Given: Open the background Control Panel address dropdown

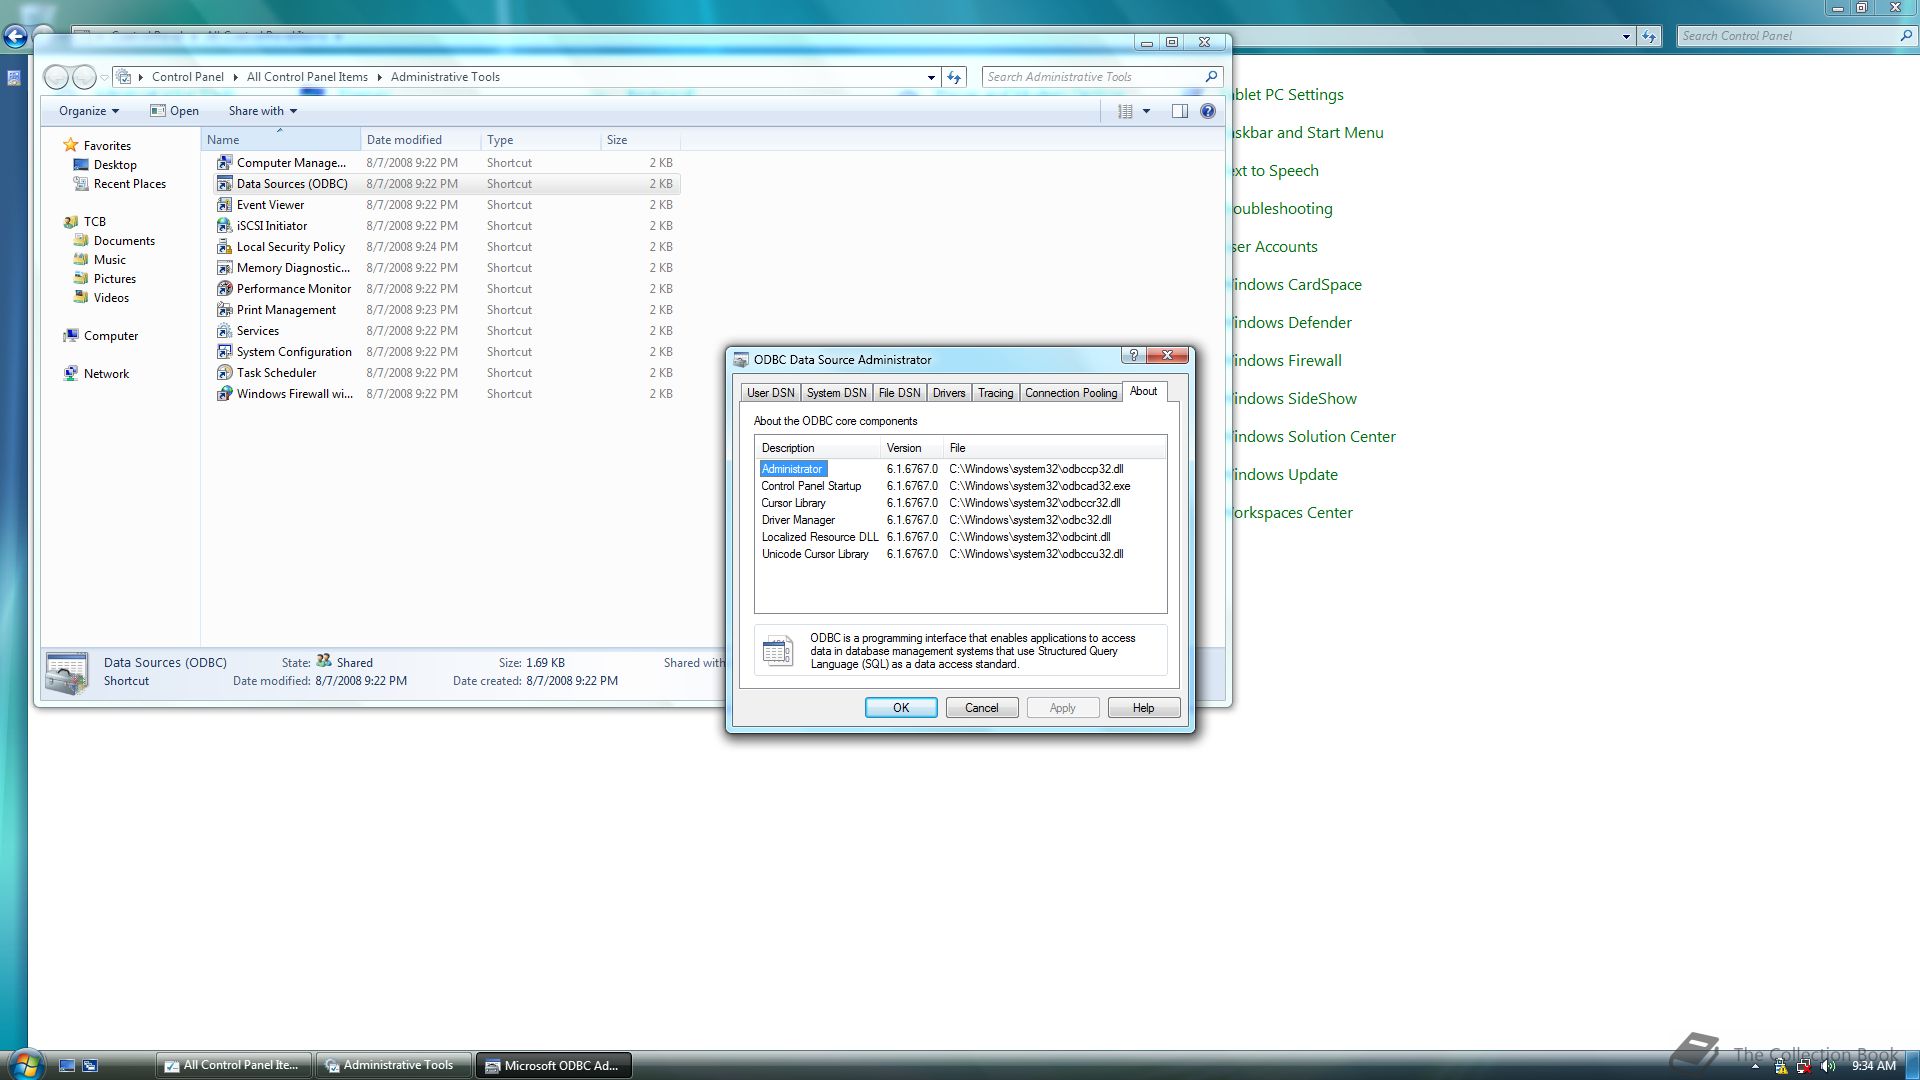Looking at the screenshot, I should [1626, 36].
